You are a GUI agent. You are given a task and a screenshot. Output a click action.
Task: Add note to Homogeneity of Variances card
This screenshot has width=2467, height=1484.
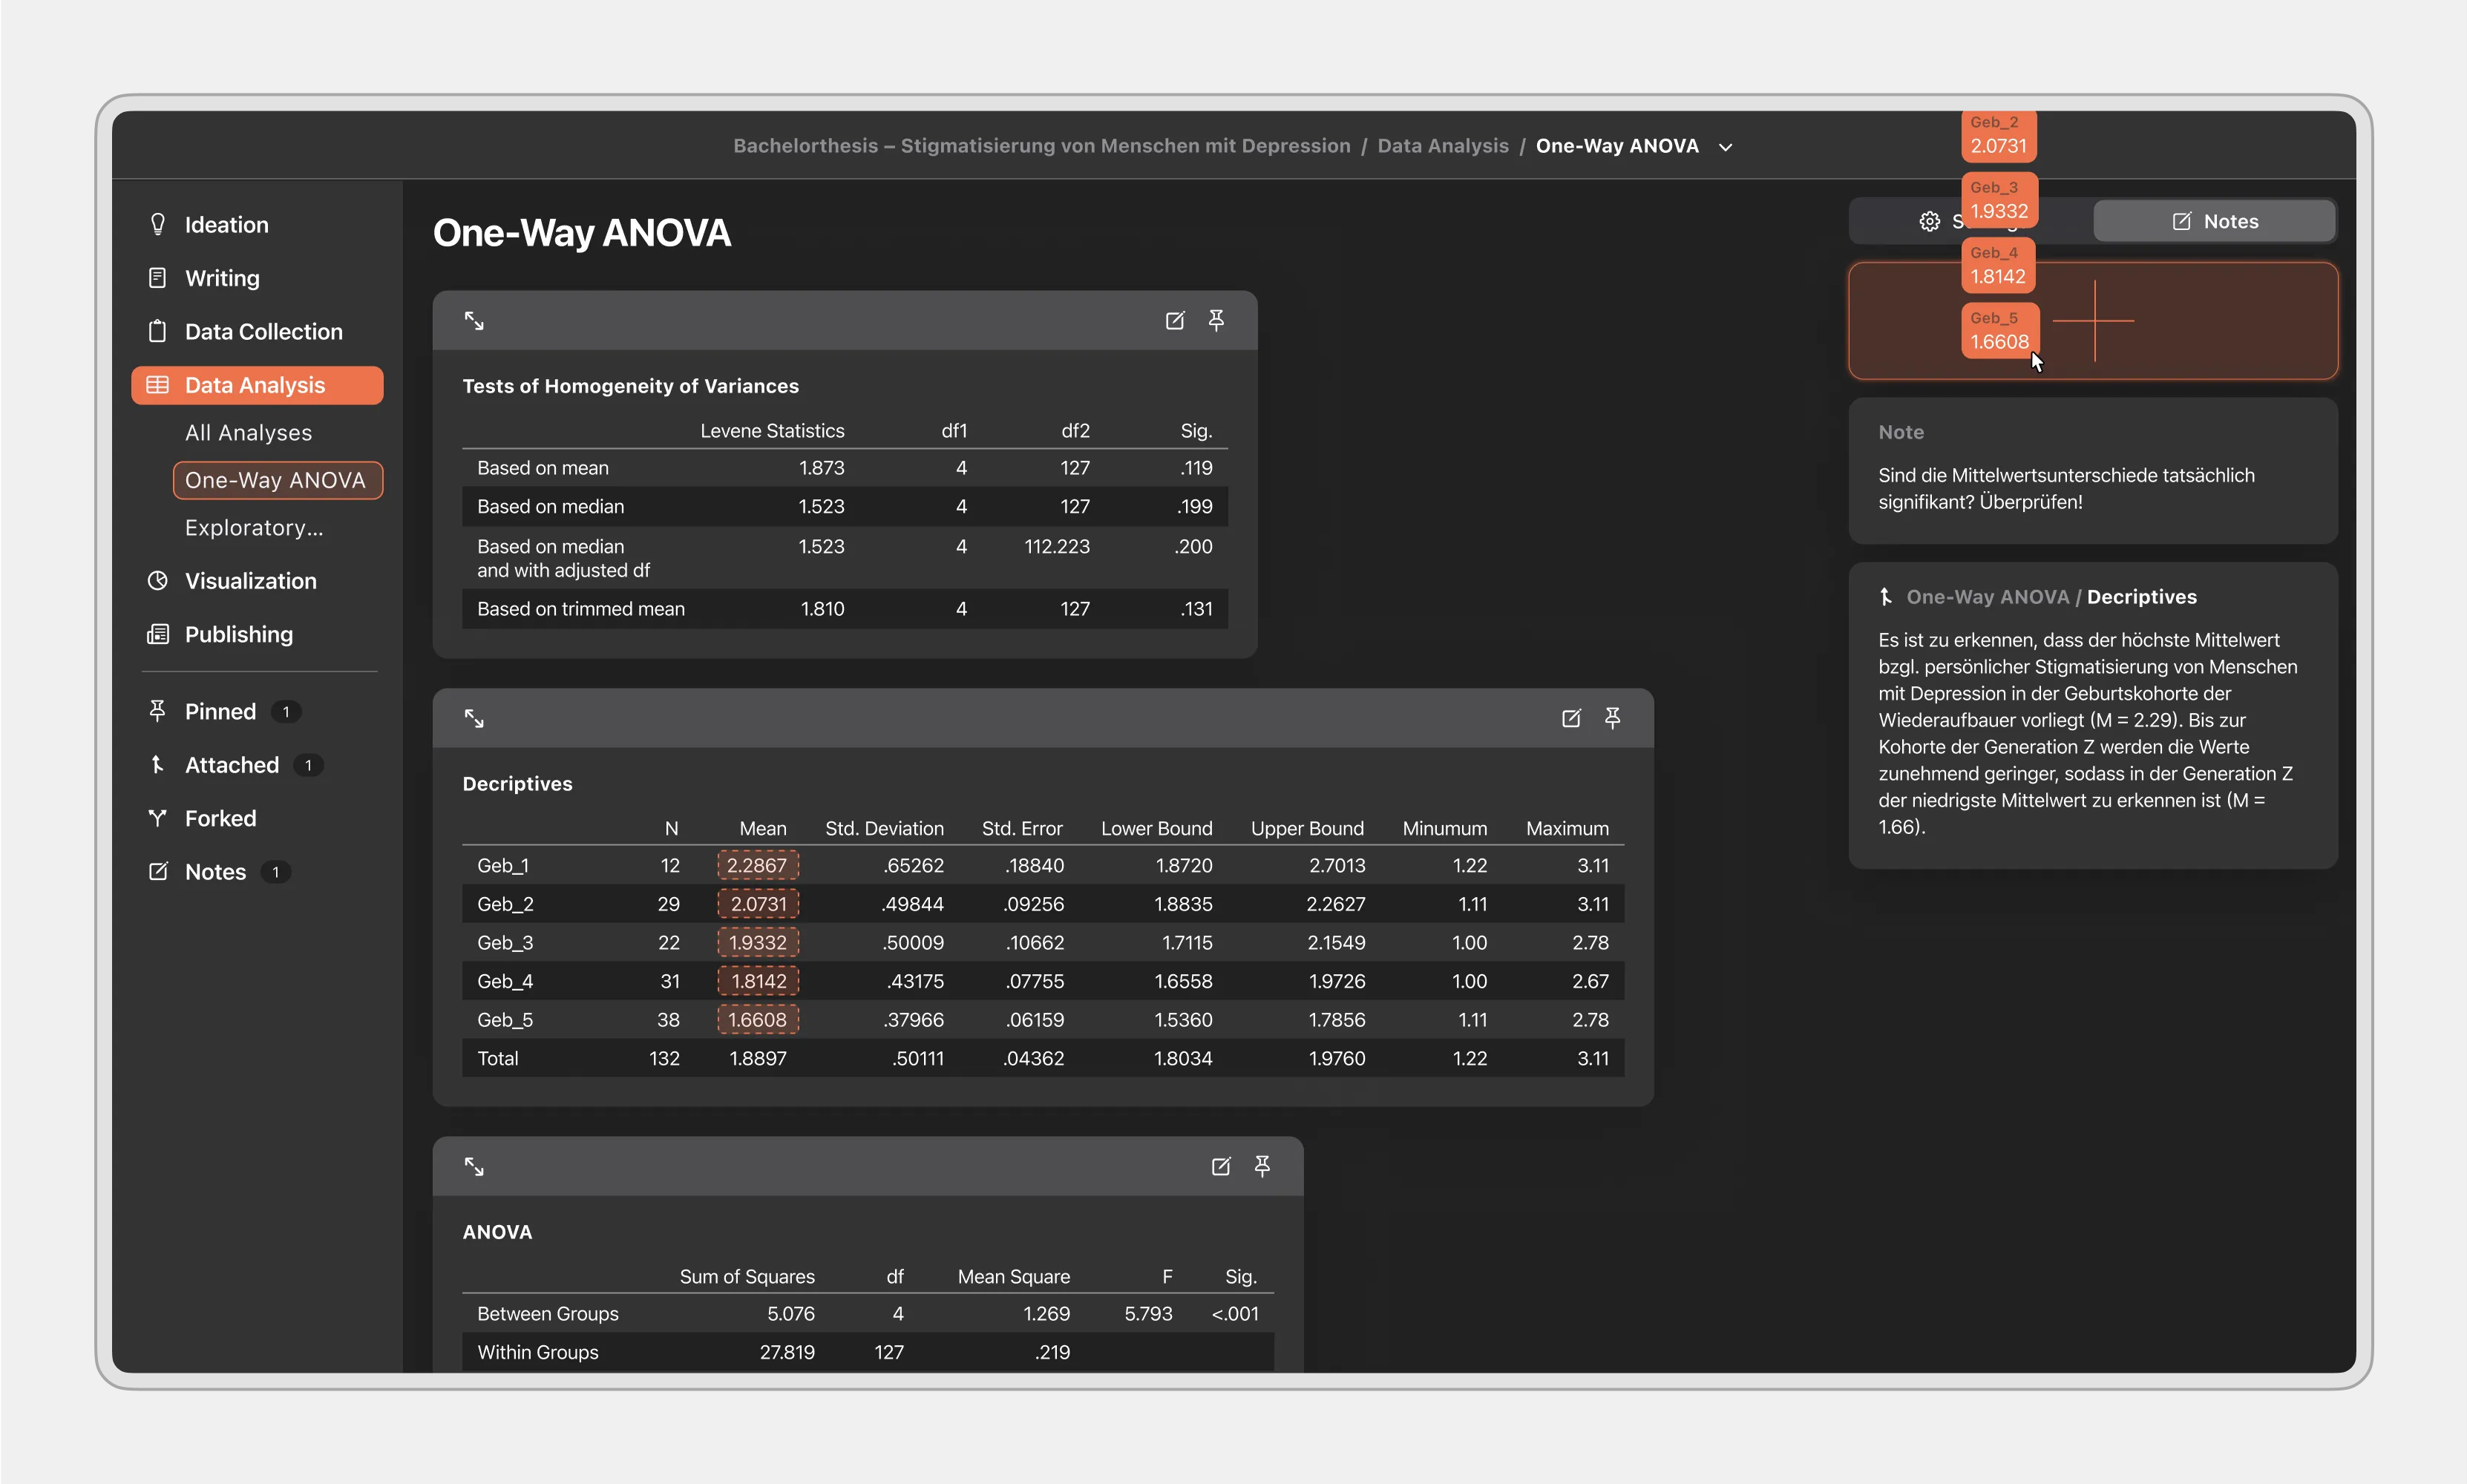(x=1175, y=320)
